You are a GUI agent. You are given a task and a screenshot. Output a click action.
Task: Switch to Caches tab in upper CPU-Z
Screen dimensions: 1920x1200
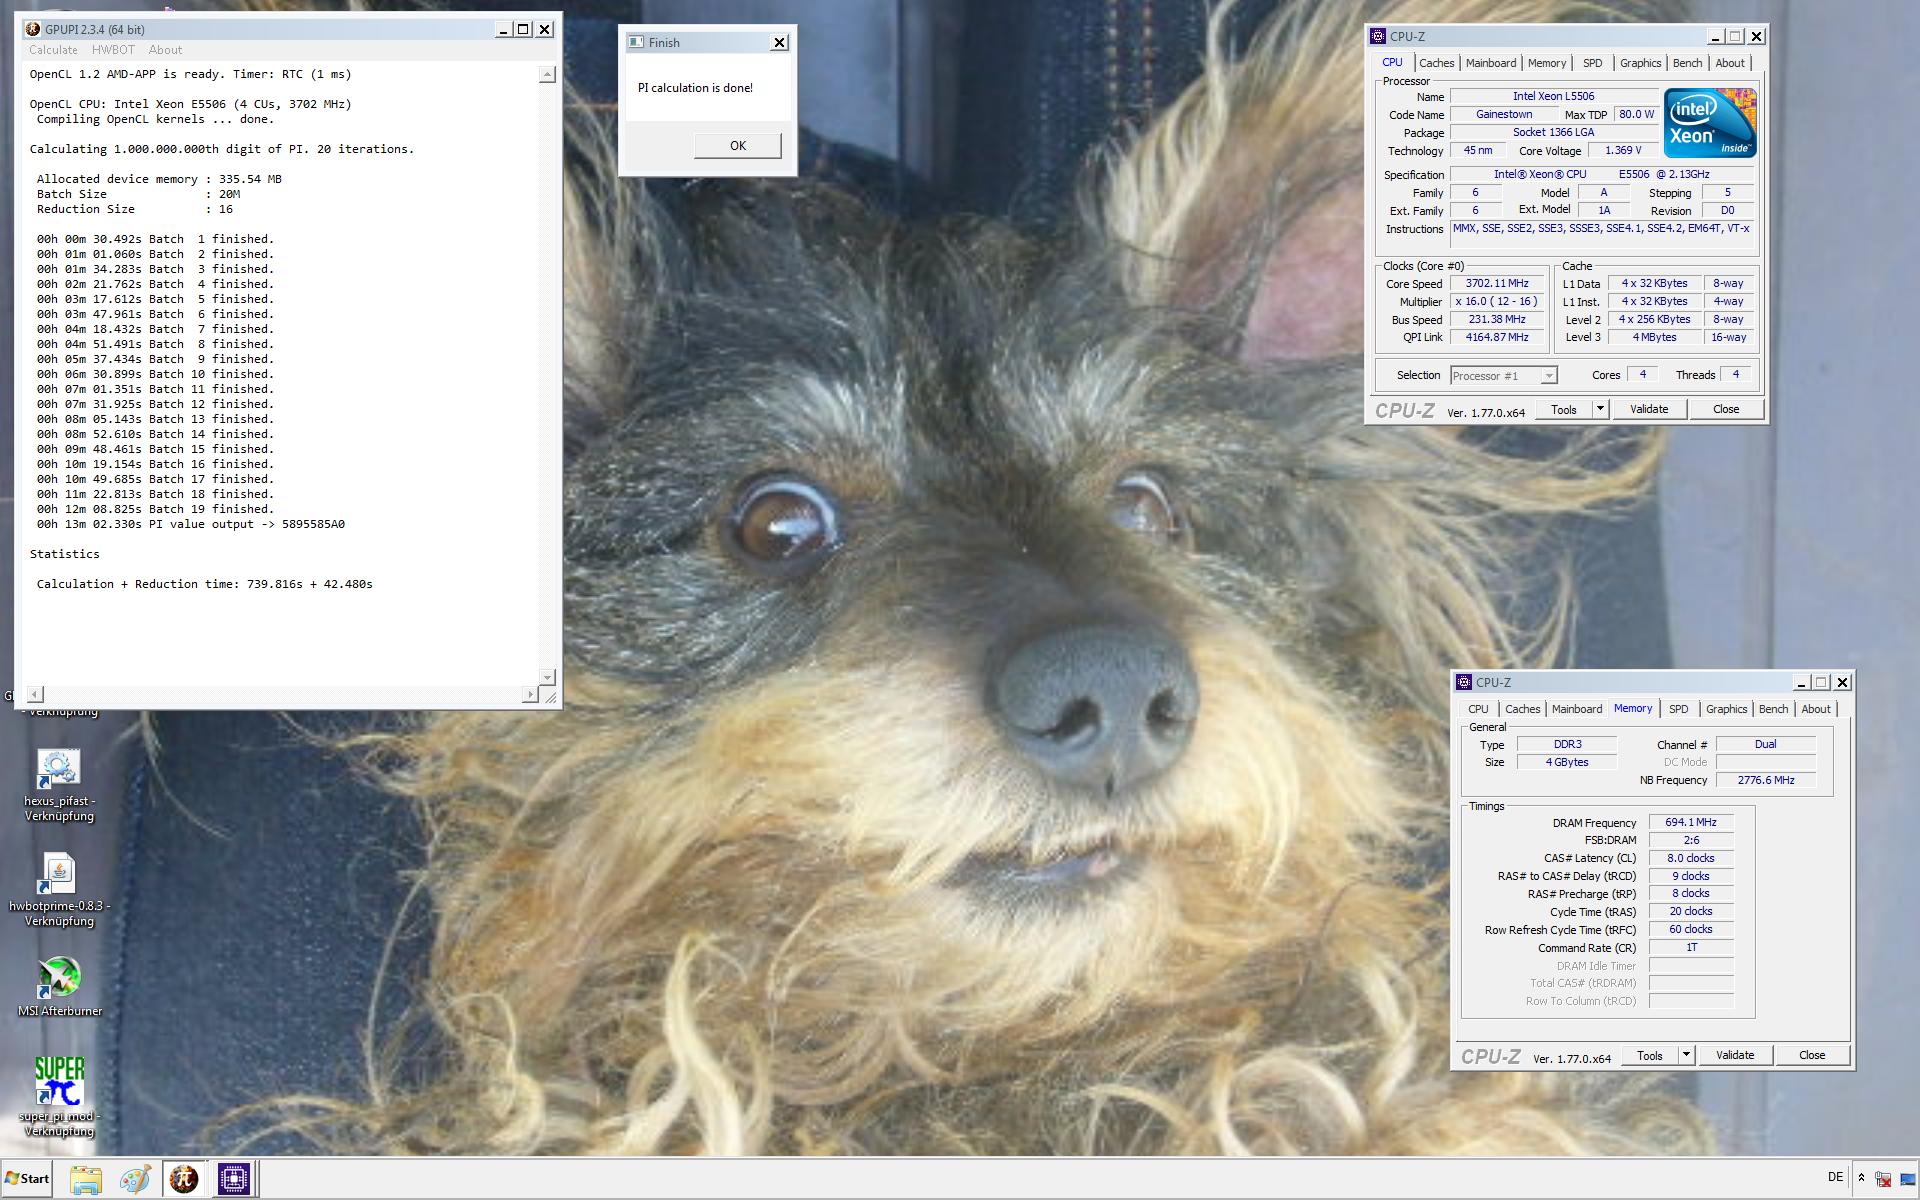[1436, 63]
